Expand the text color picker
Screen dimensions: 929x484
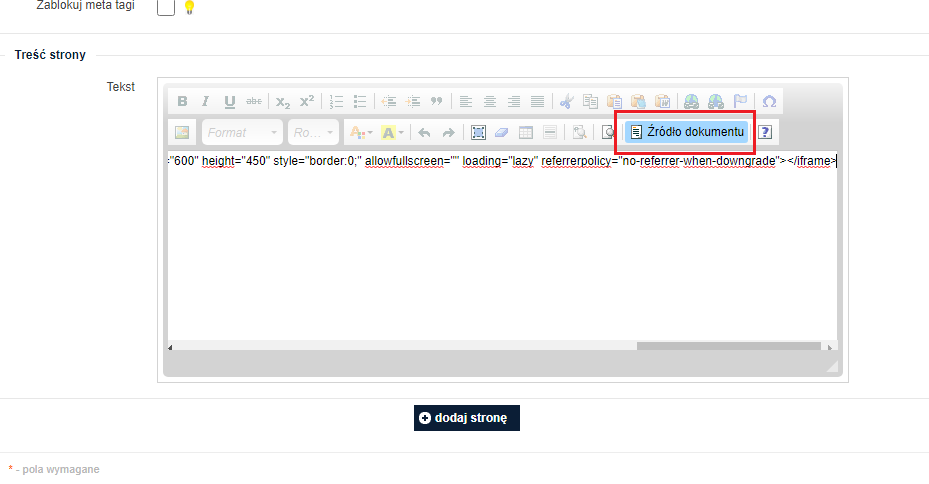pos(359,132)
